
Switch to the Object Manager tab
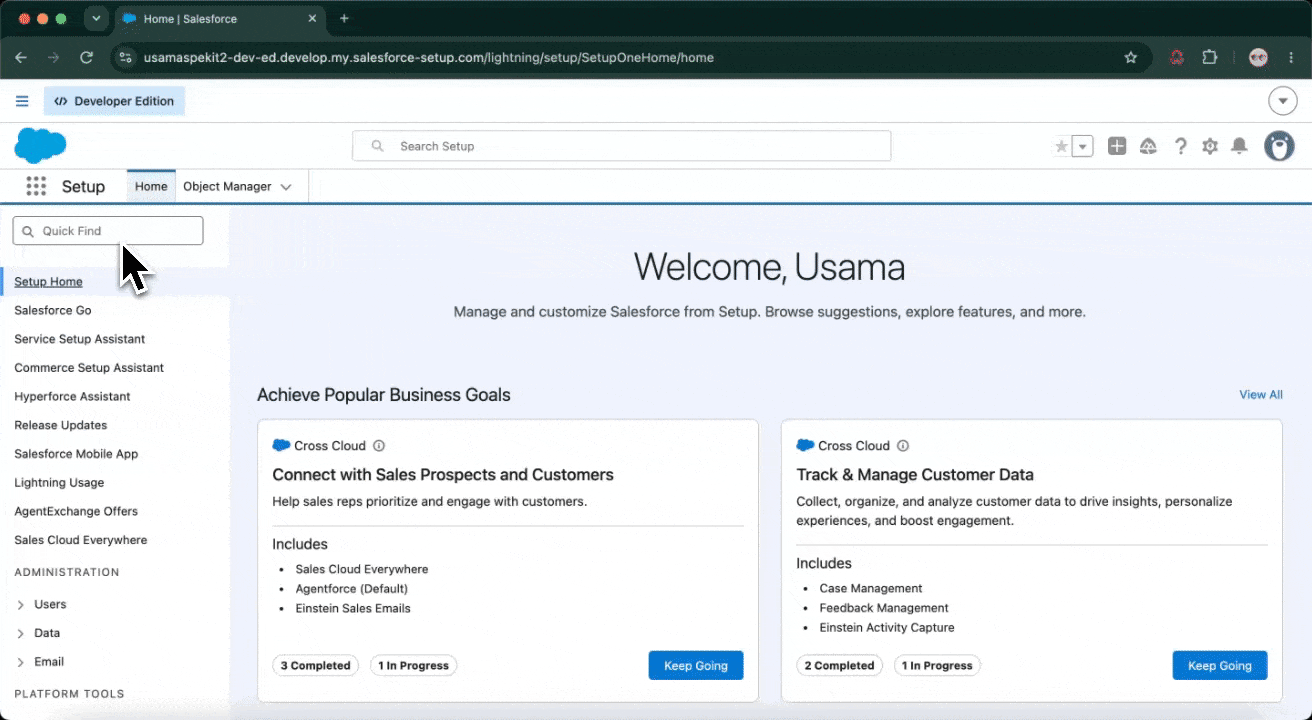pyautogui.click(x=227, y=187)
